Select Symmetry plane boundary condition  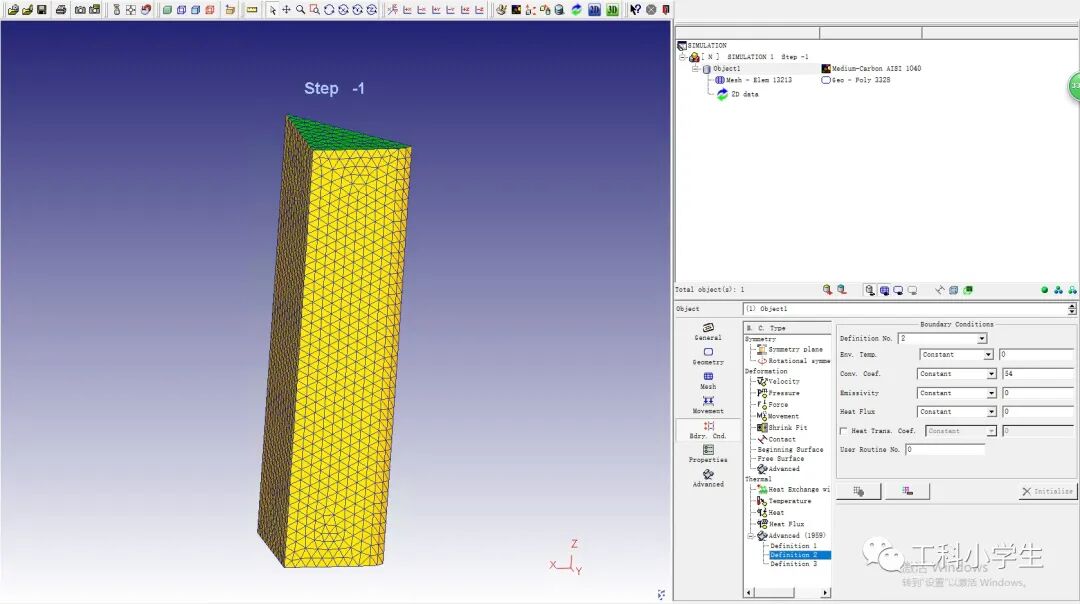pyautogui.click(x=790, y=349)
